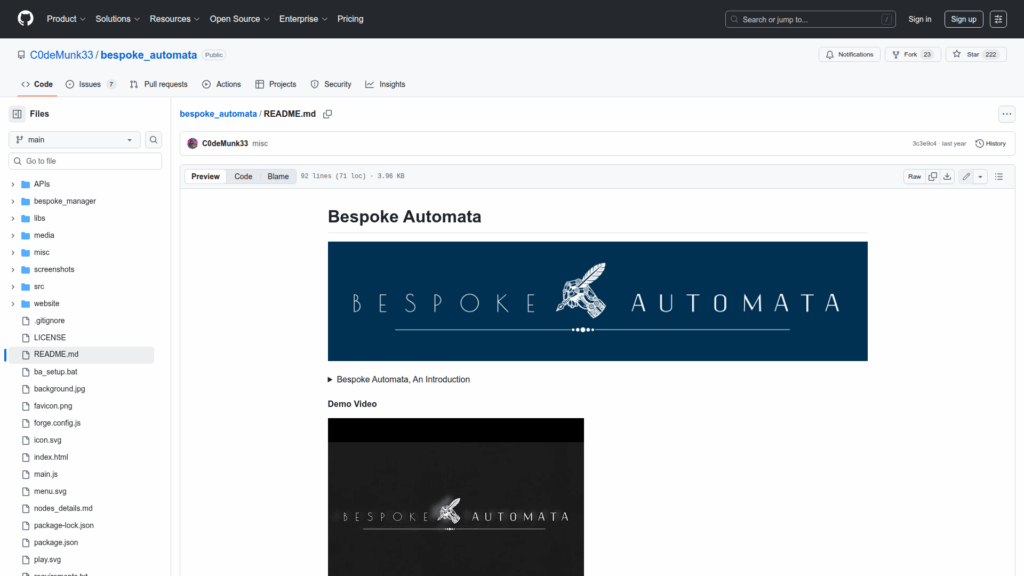This screenshot has width=1024, height=576.
Task: Expand the src folder
Action: (13, 287)
